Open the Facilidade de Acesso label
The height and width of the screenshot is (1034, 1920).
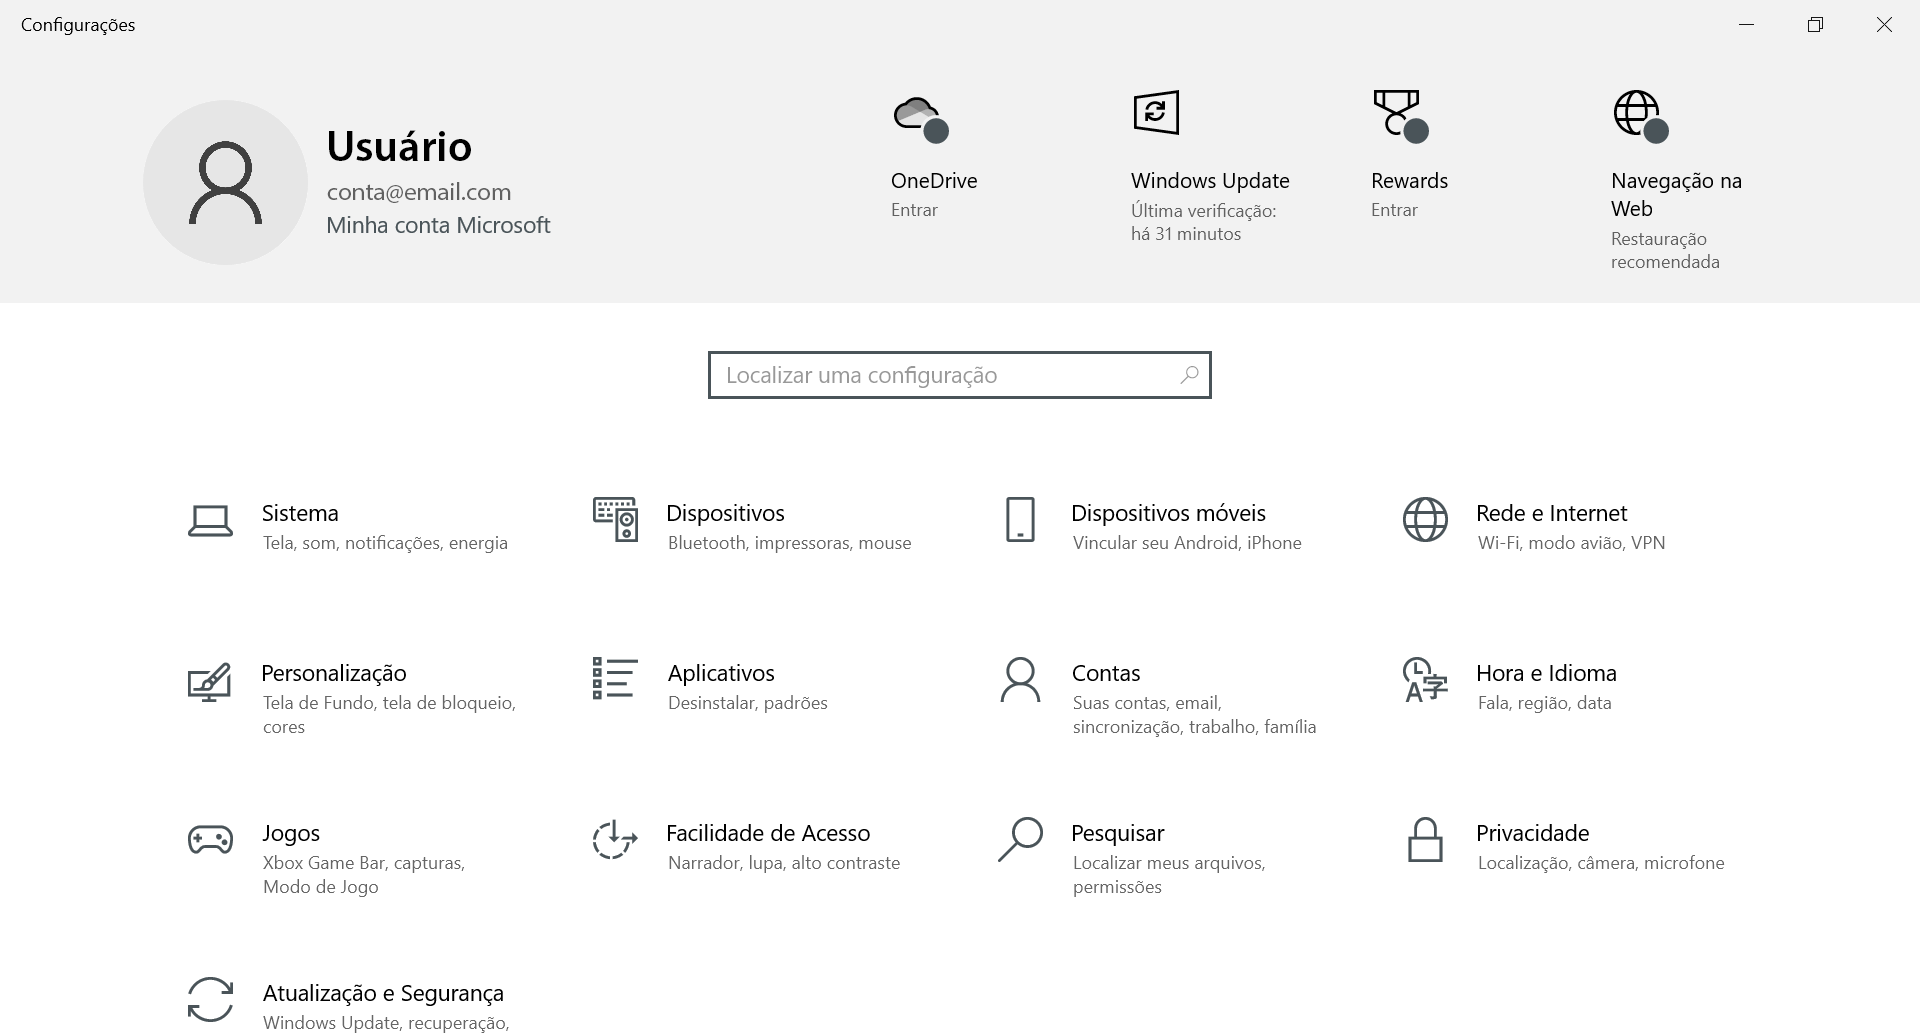tap(768, 833)
